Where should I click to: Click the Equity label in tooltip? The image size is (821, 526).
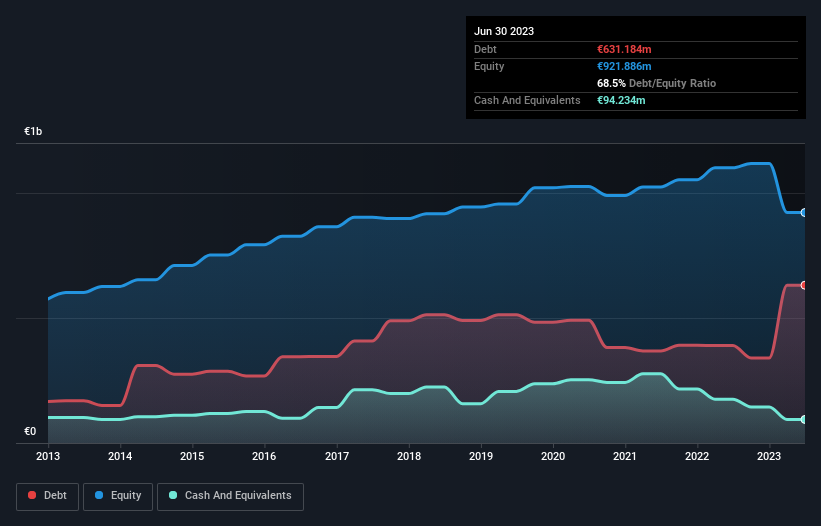pyautogui.click(x=489, y=66)
